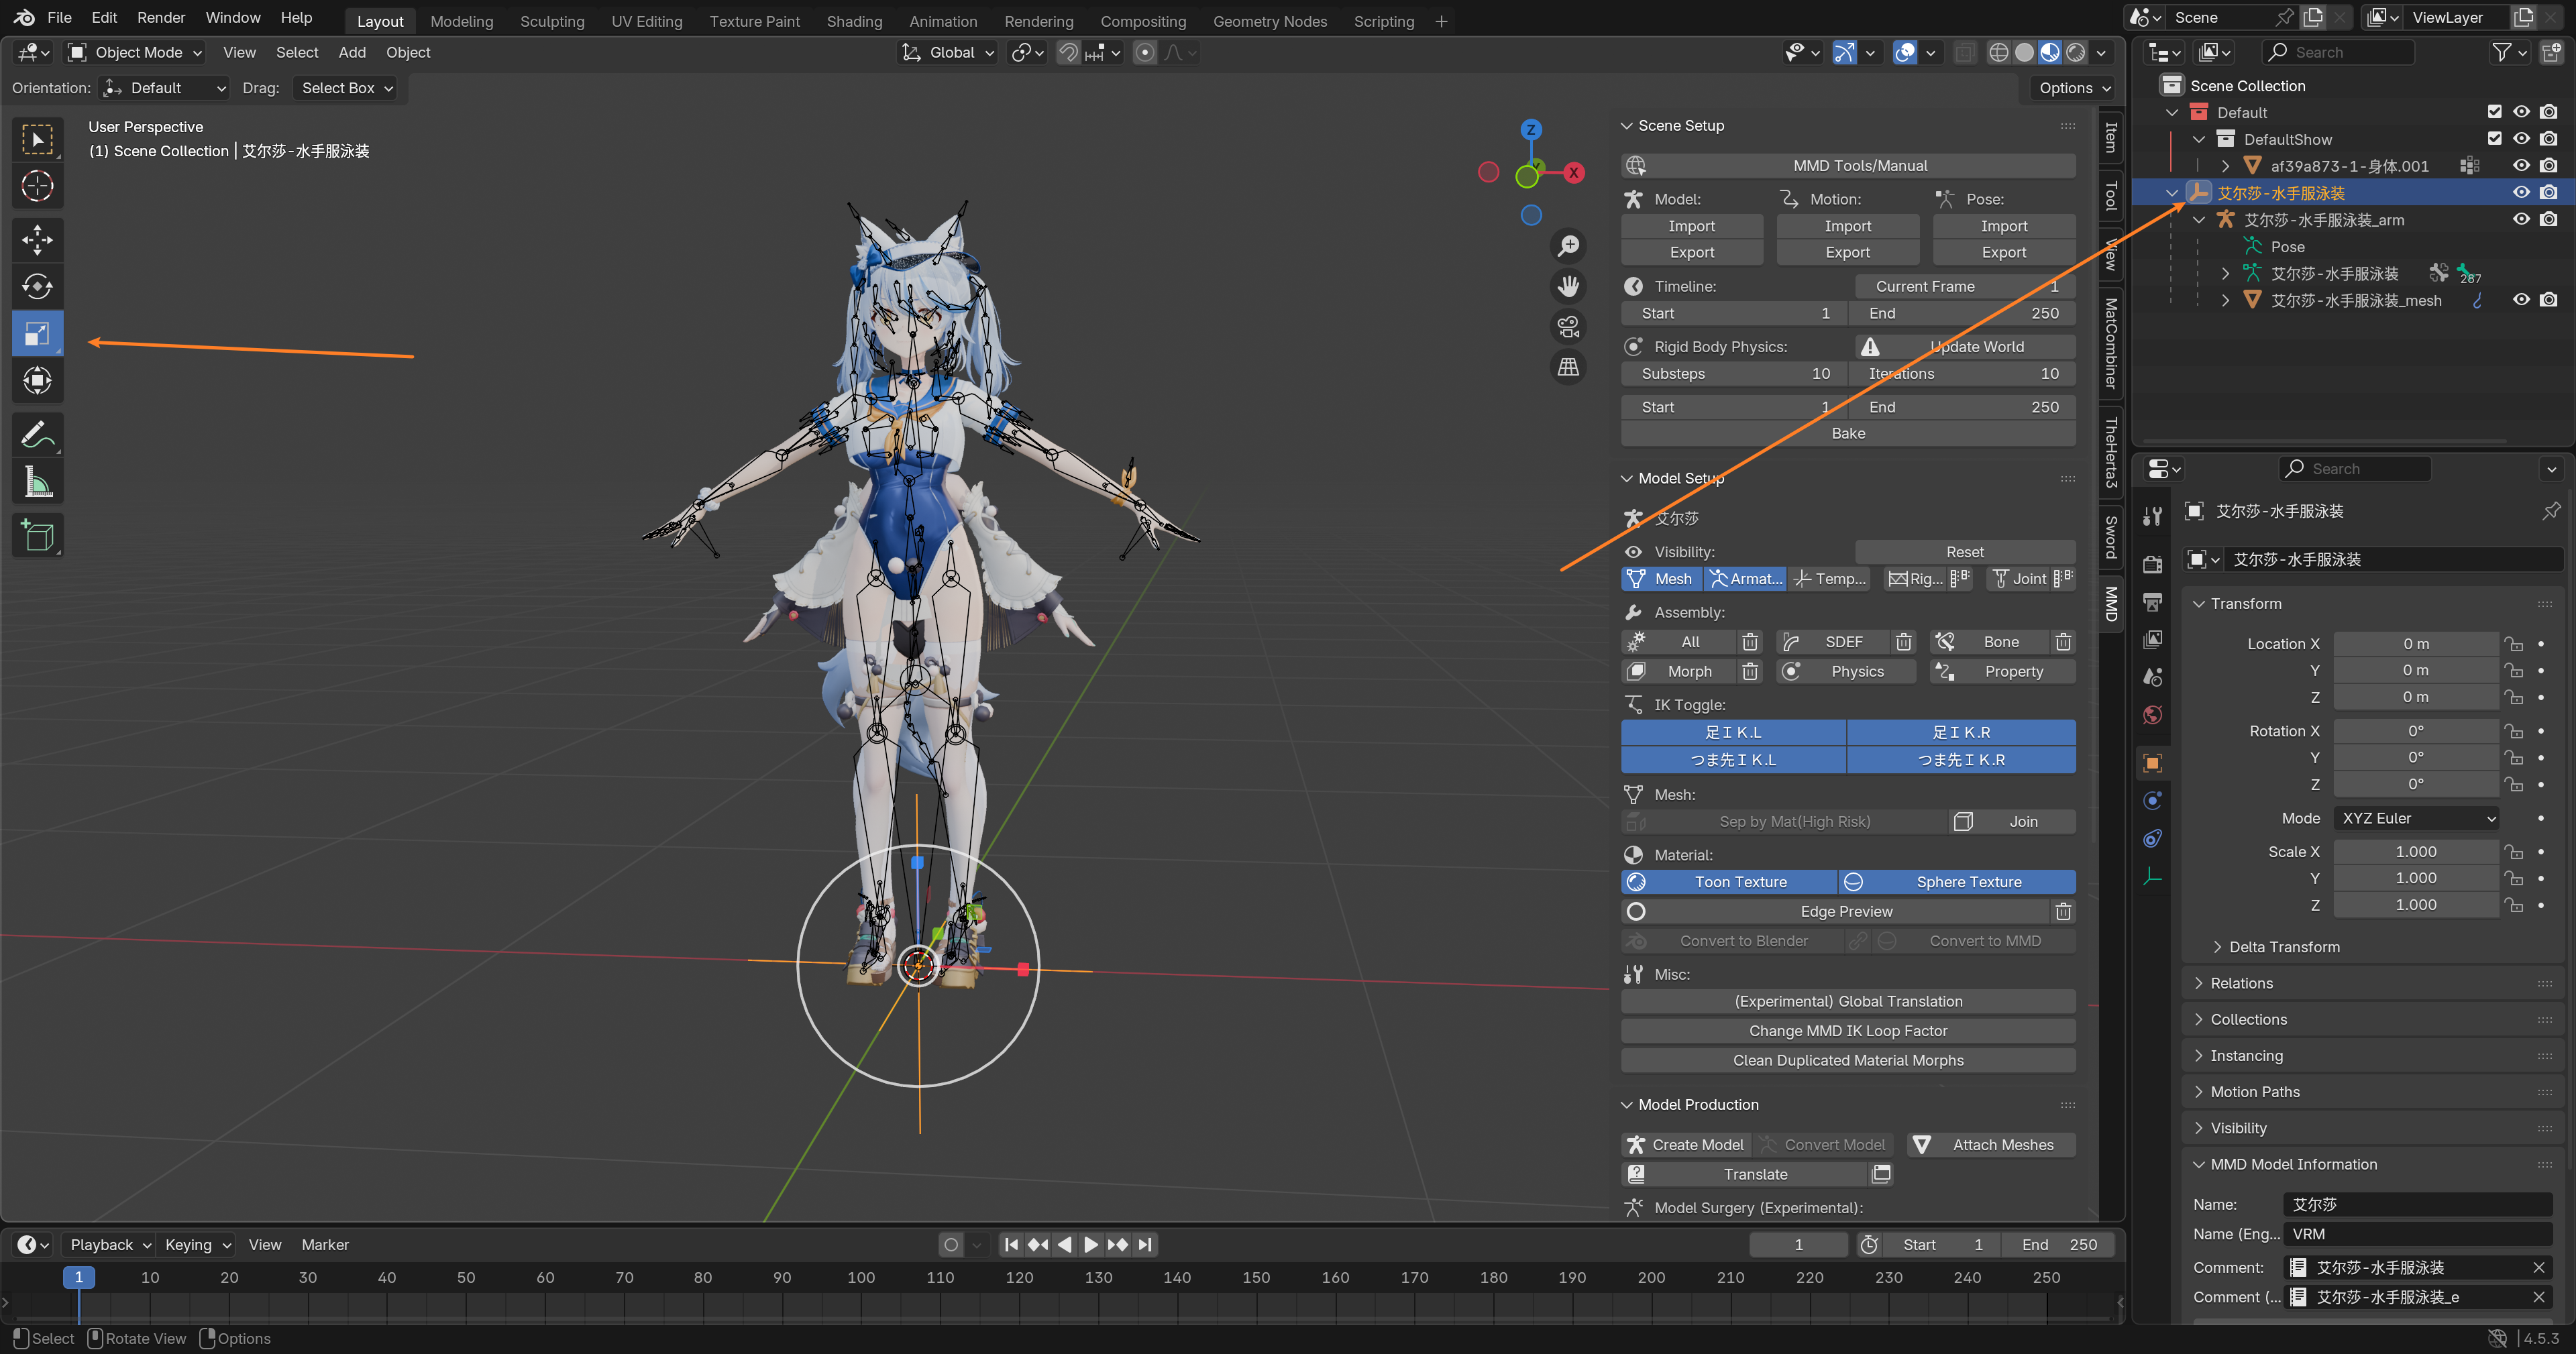The image size is (2576, 1354).
Task: Open the Object properties tab icon
Action: pyautogui.click(x=2153, y=763)
